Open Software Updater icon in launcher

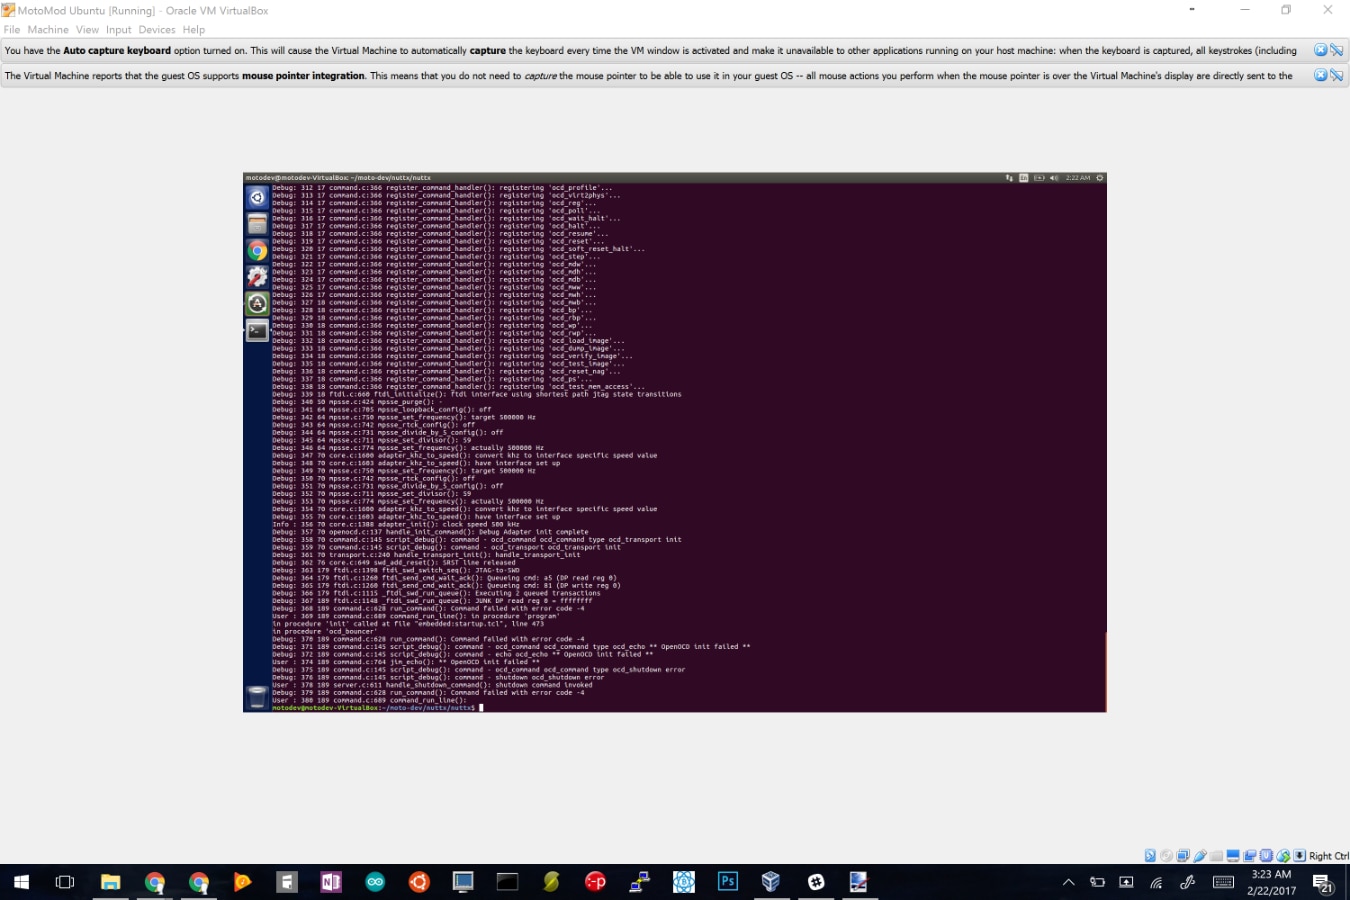257,303
